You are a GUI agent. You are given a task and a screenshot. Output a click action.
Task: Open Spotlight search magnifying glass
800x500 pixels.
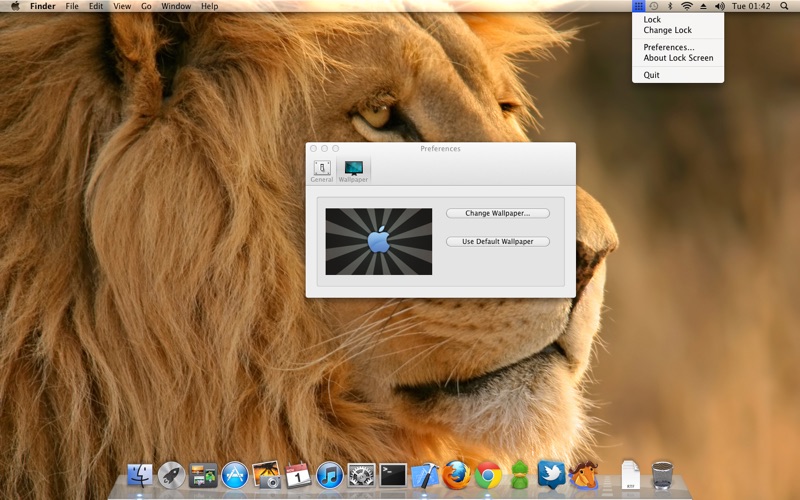pyautogui.click(x=784, y=6)
